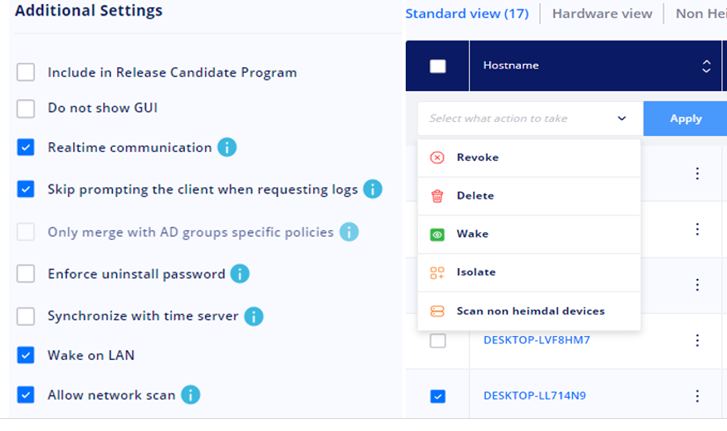Click the trash can Delete icon
This screenshot has width=727, height=431.
click(x=437, y=196)
